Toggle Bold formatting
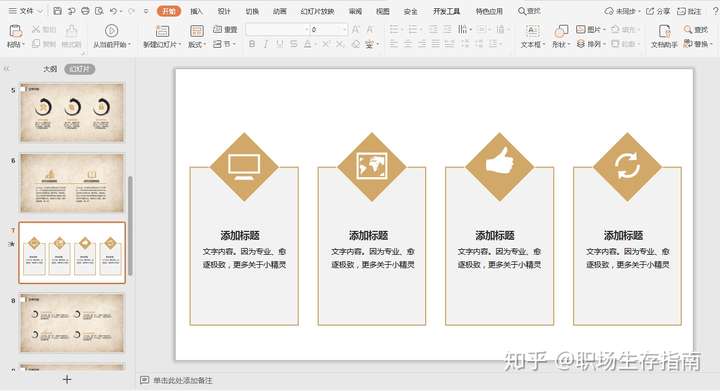The image size is (720, 391). point(252,44)
